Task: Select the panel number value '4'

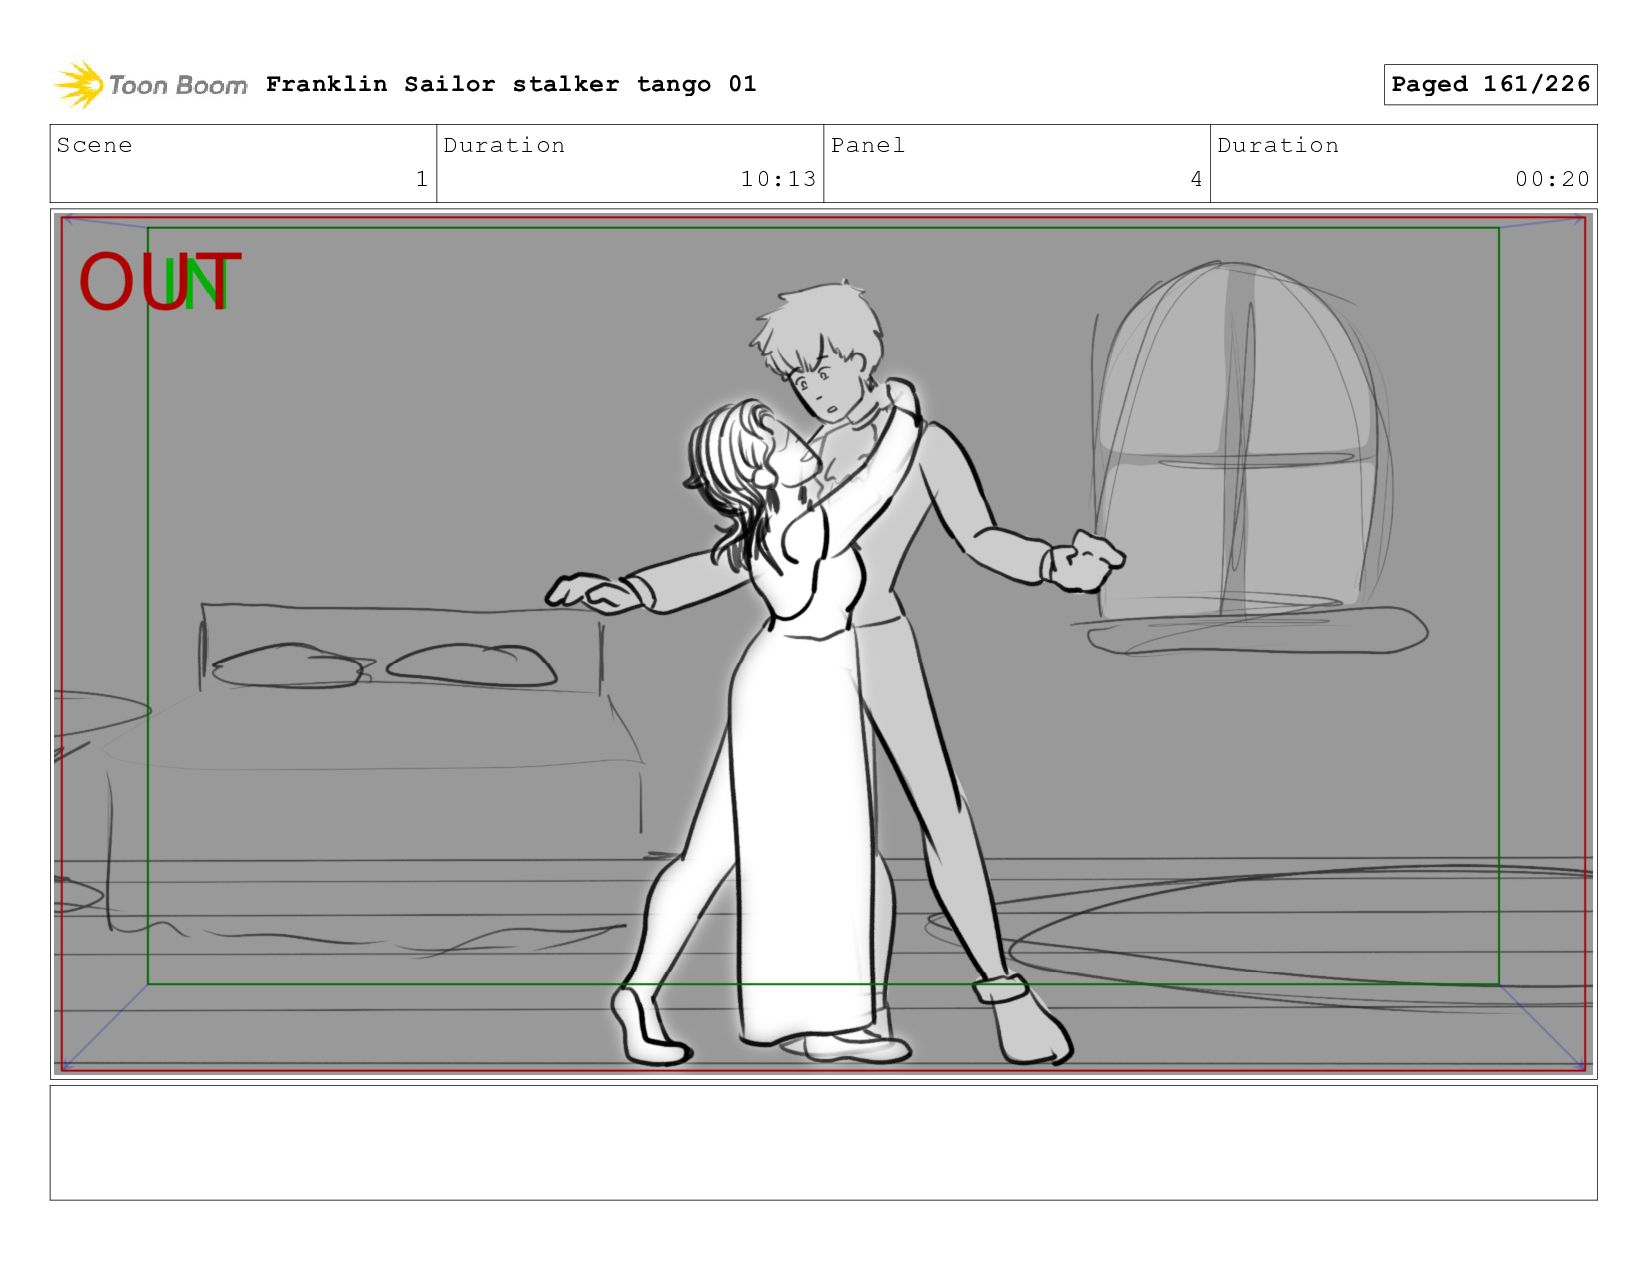Action: pos(1196,179)
